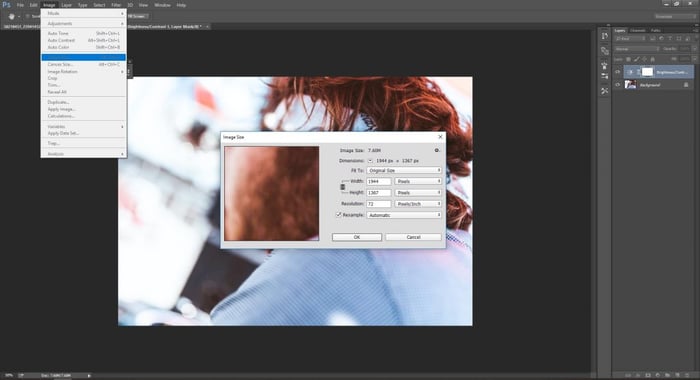Toggle the Scroll All Windows checkbox in options bar

[28, 16]
